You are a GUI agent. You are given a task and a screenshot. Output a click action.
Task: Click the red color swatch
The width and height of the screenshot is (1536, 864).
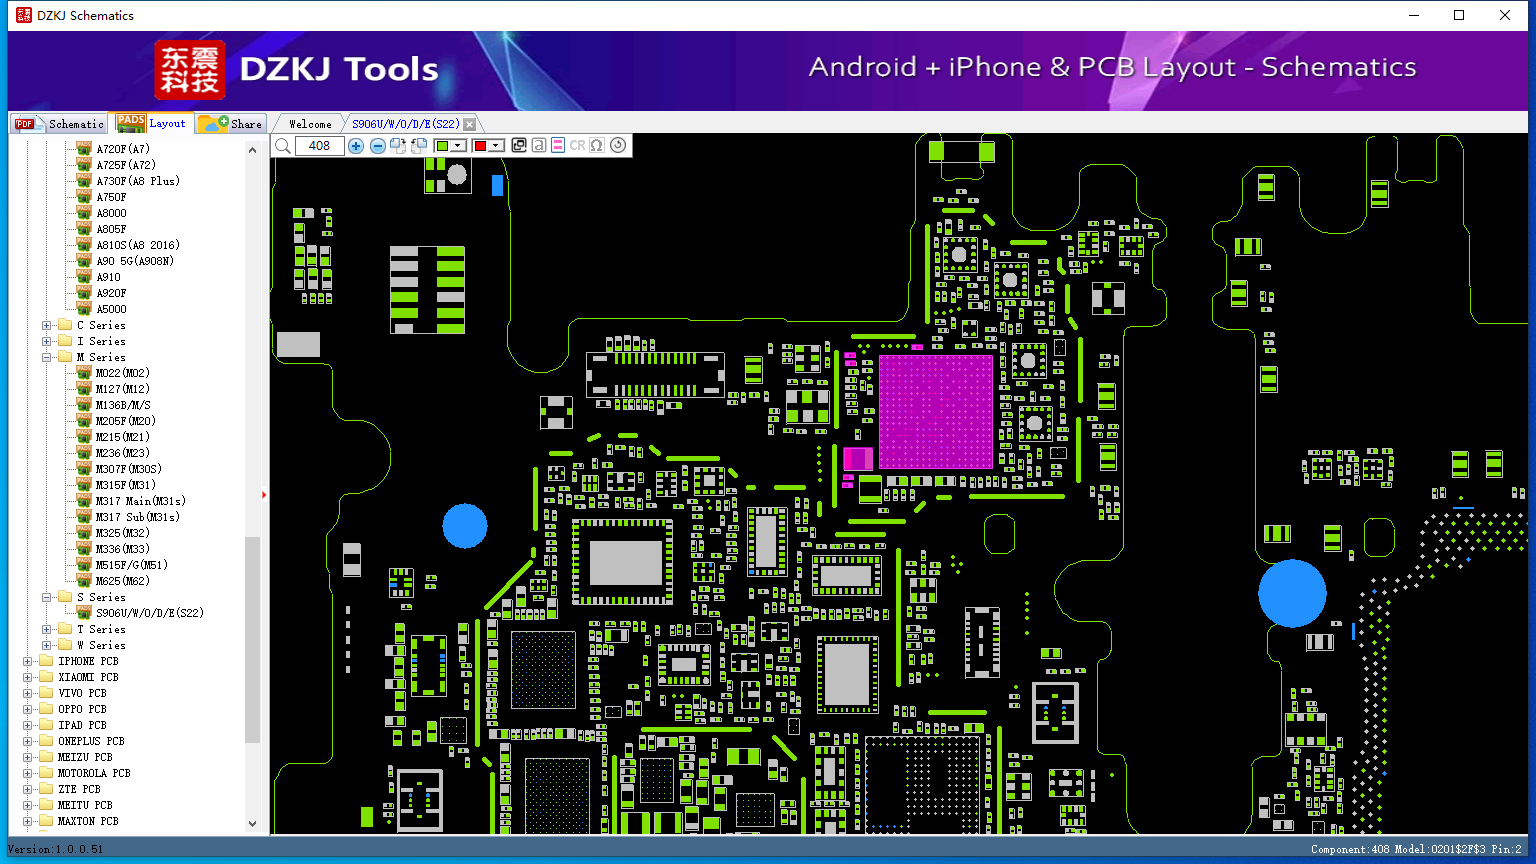(480, 146)
